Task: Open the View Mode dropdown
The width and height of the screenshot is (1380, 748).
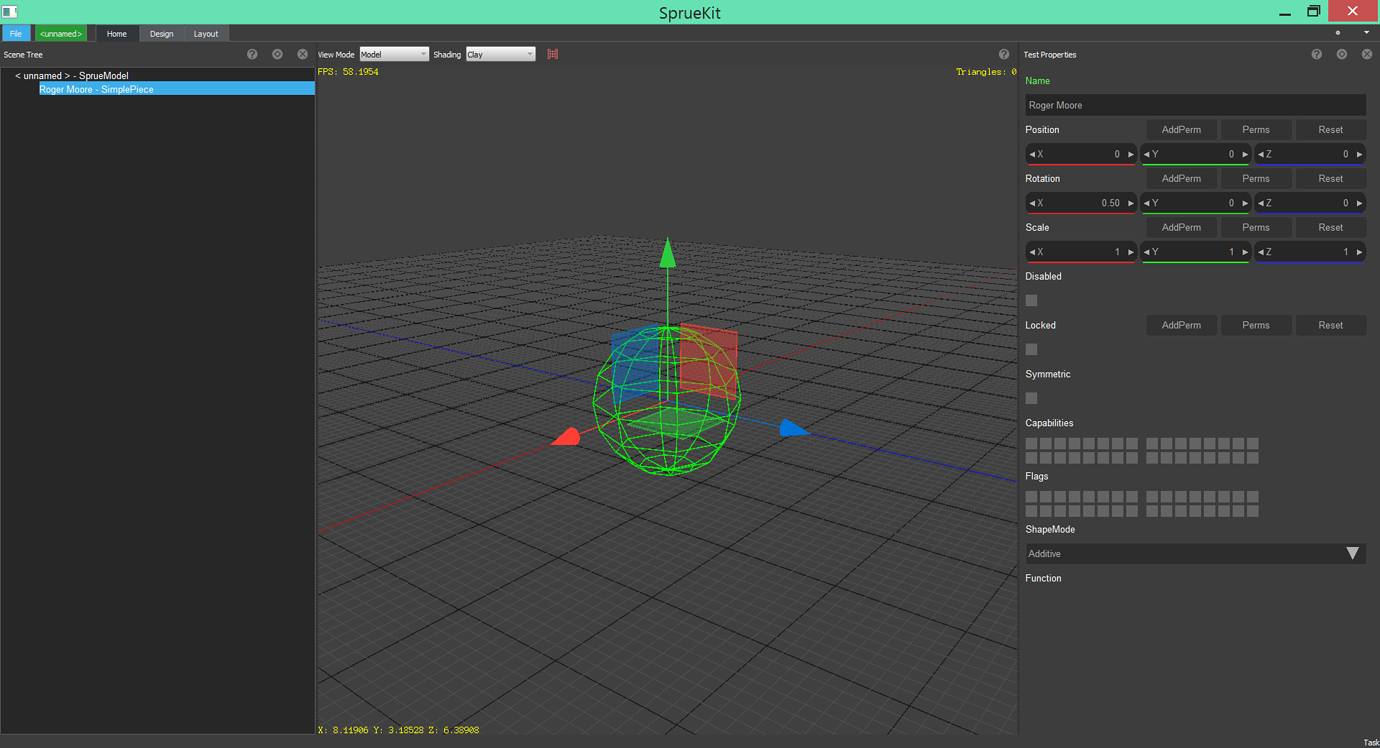Action: pos(394,54)
